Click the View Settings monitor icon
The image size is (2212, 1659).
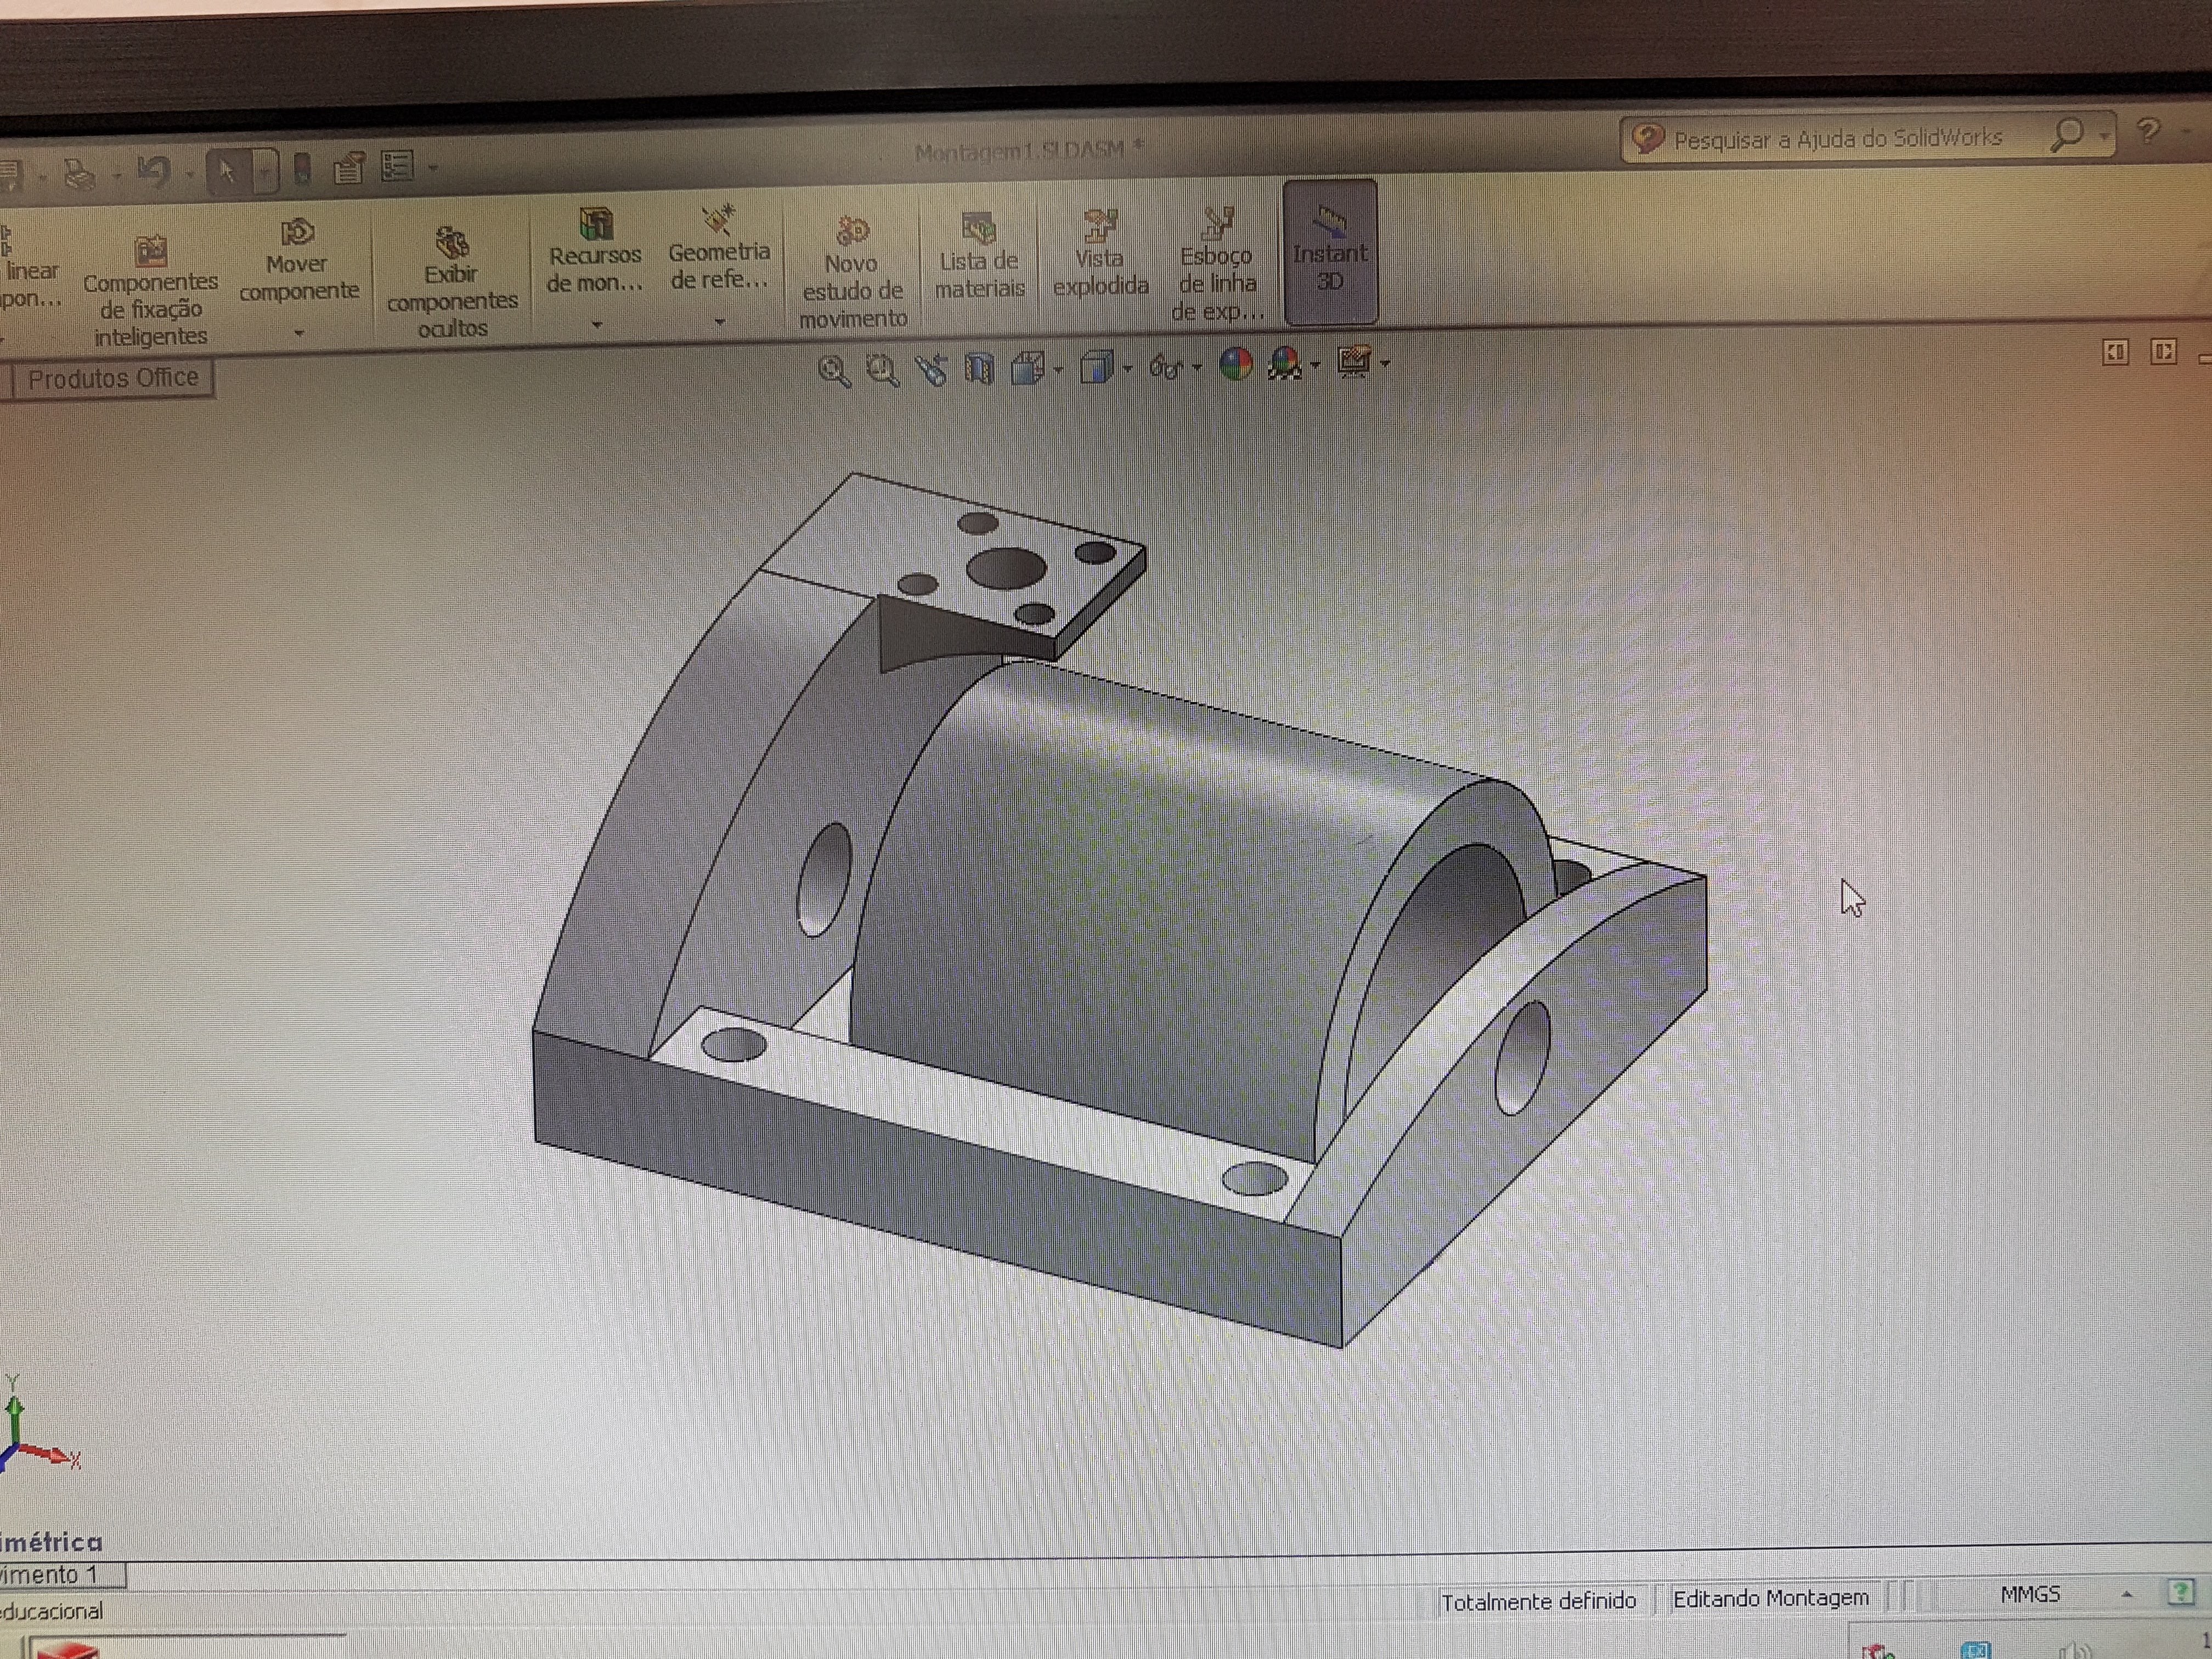(1354, 362)
